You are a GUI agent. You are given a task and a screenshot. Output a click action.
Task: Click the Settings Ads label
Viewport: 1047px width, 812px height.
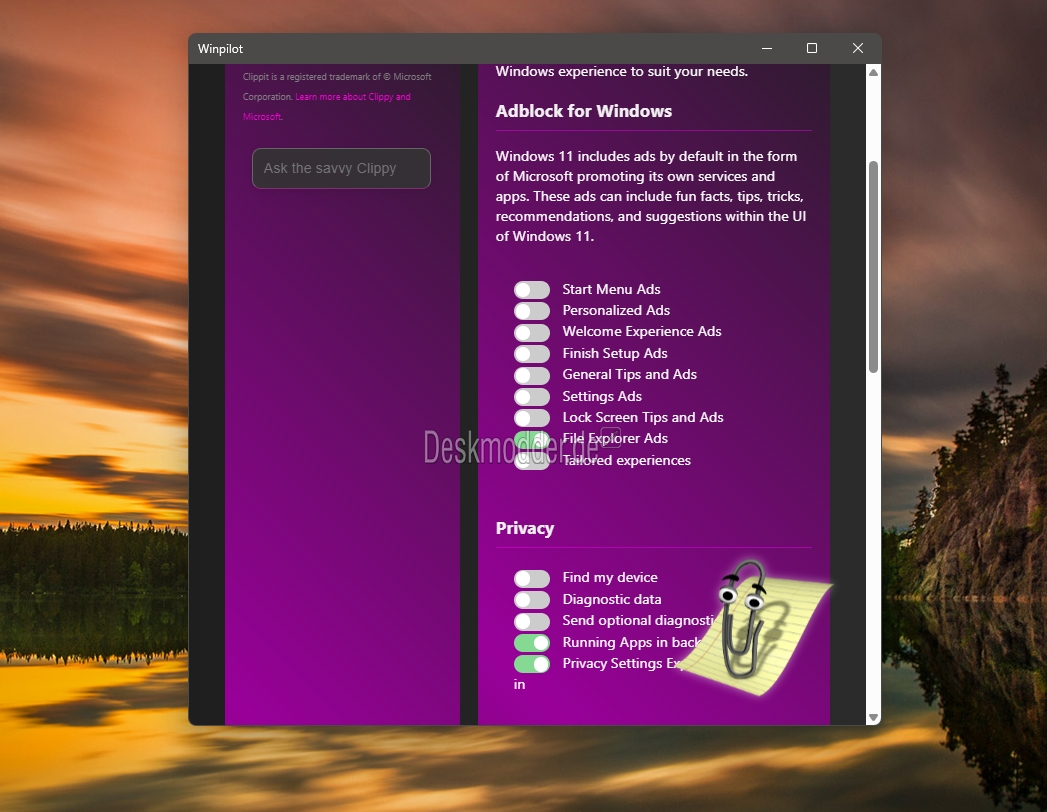602,396
